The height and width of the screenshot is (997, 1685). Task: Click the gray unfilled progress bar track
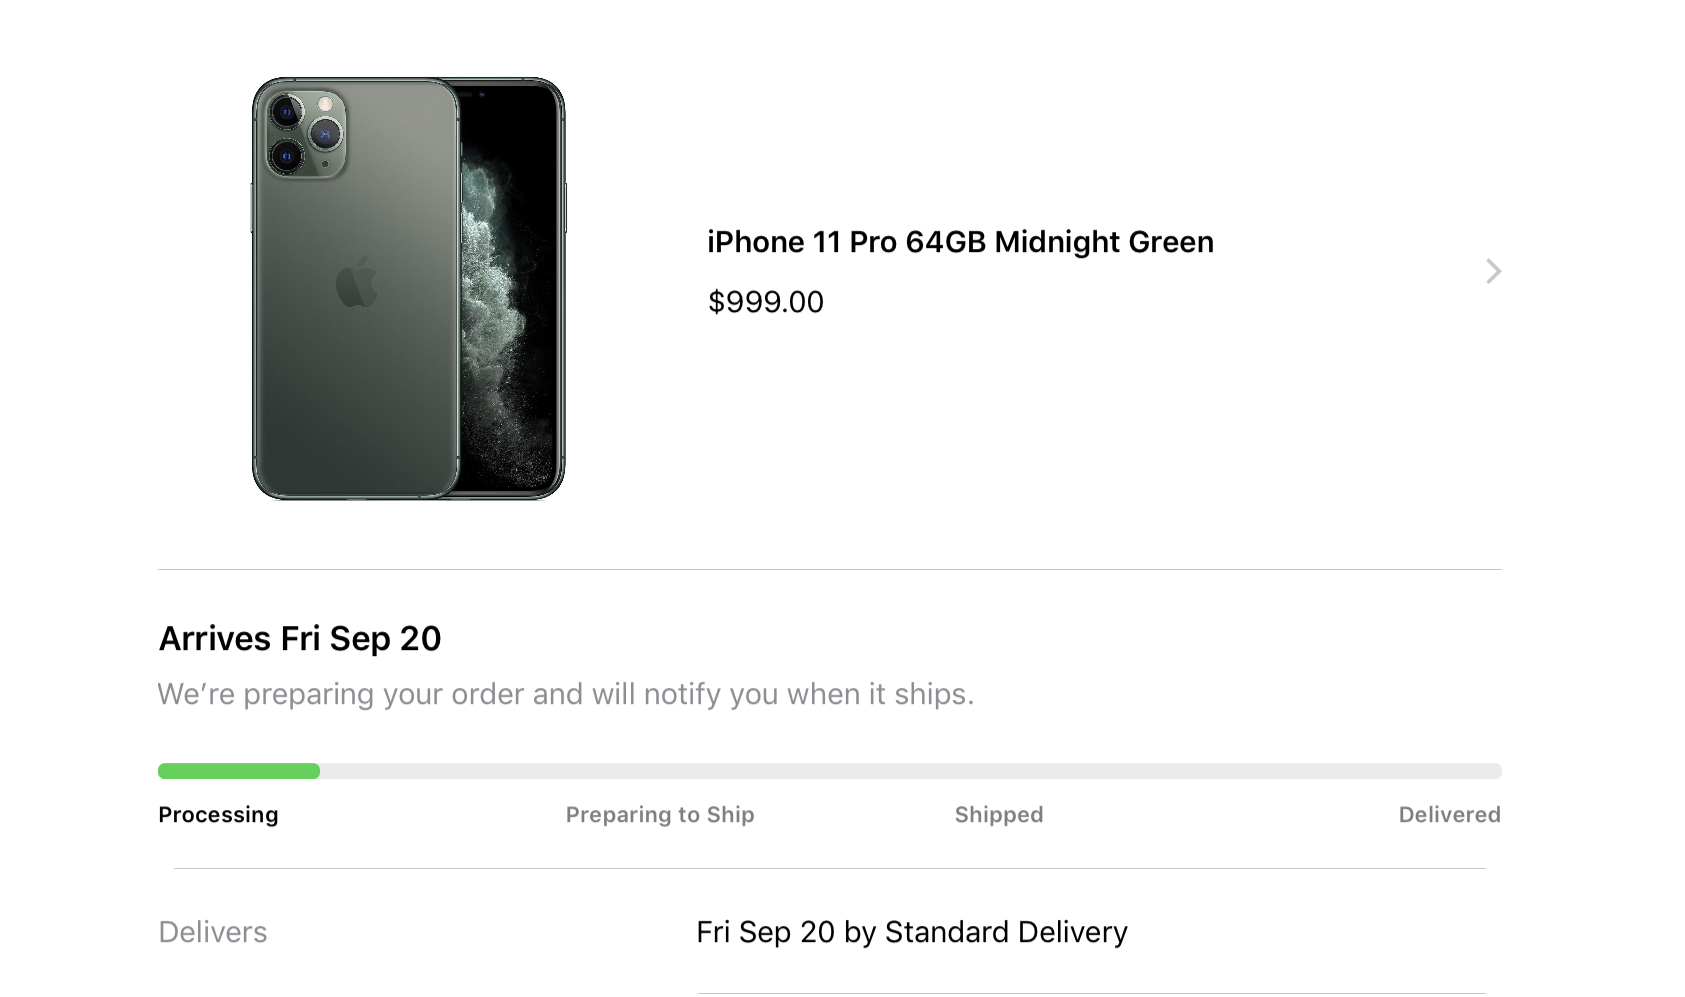click(x=911, y=771)
